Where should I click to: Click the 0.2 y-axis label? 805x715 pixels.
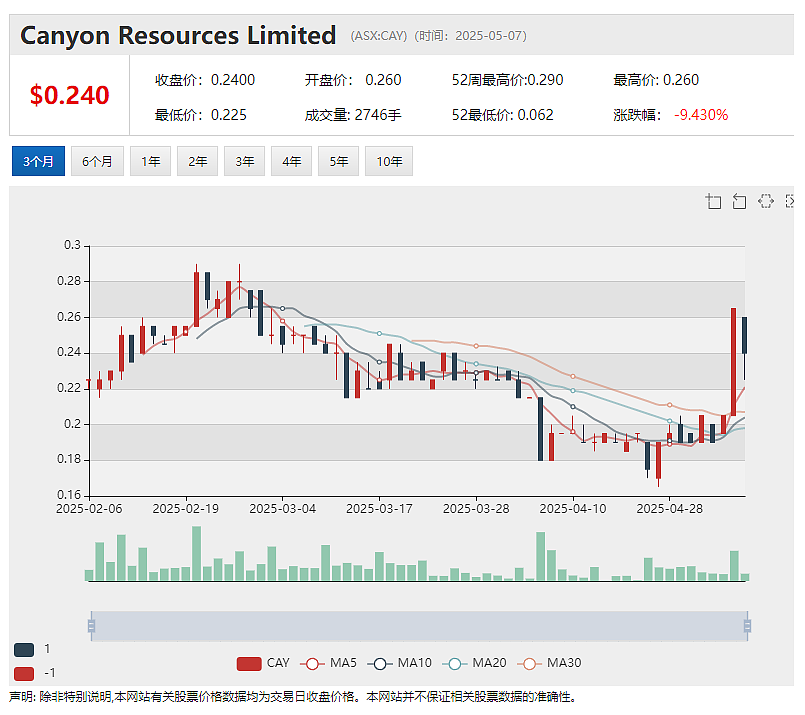(x=72, y=423)
